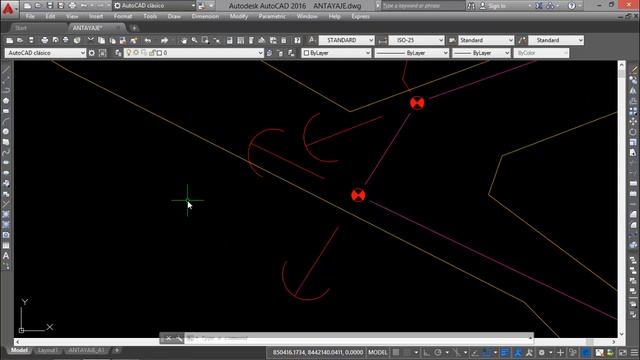Click the Workspace Settings gear icon

[x=92, y=53]
